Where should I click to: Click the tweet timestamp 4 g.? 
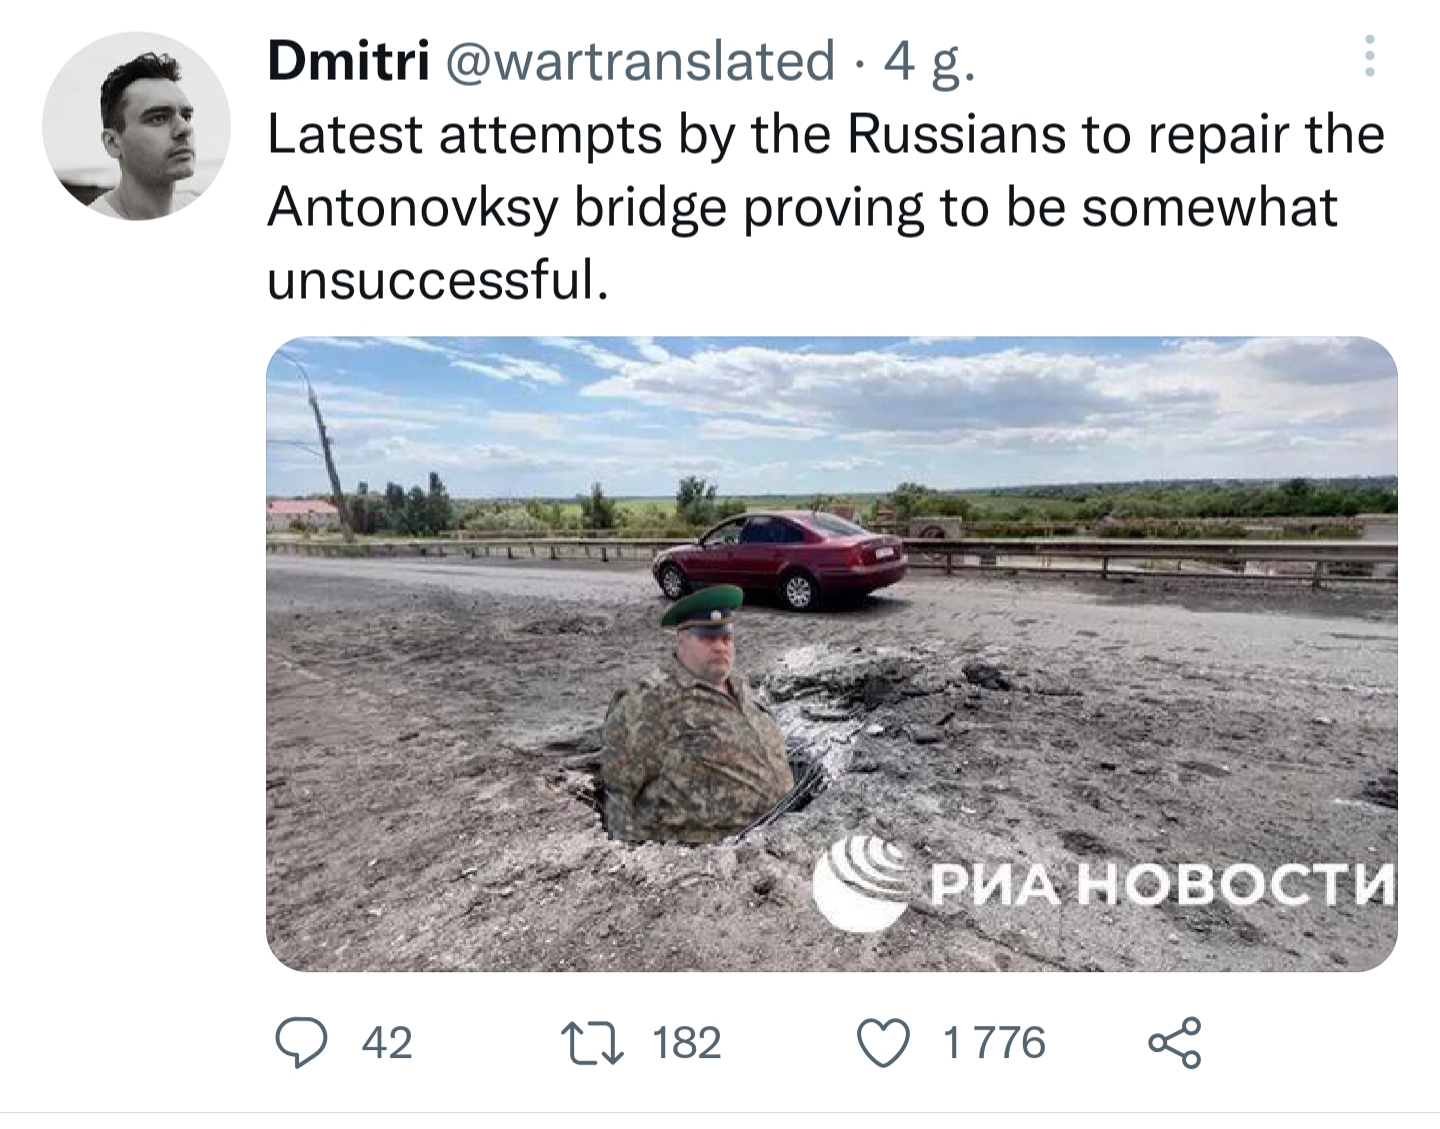pos(928,63)
